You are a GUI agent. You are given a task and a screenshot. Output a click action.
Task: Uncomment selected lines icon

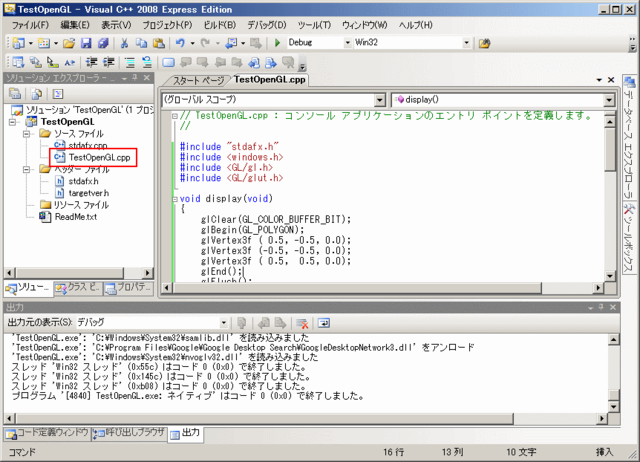147,62
